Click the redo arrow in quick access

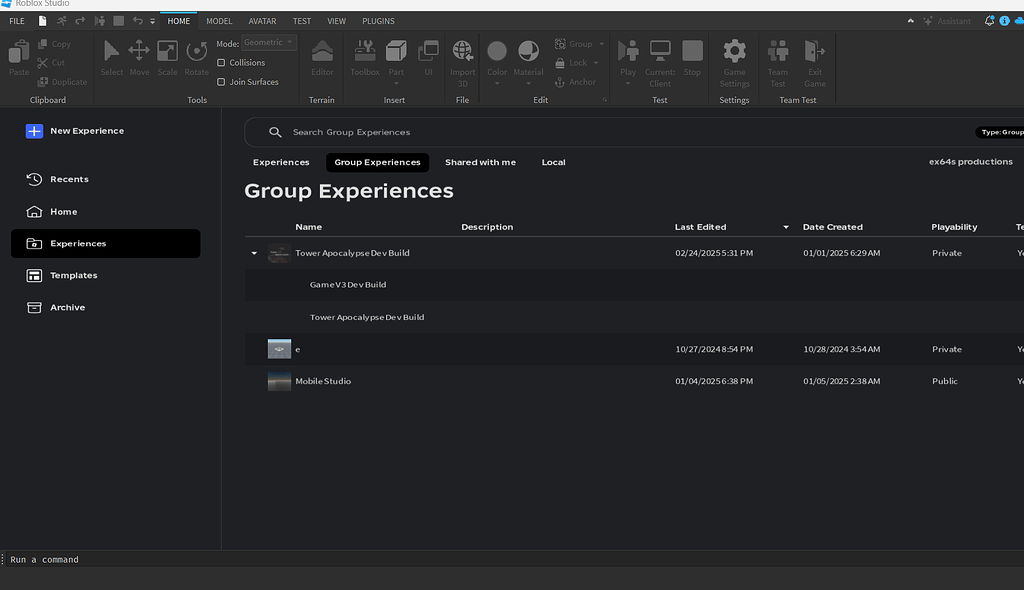click(x=80, y=21)
